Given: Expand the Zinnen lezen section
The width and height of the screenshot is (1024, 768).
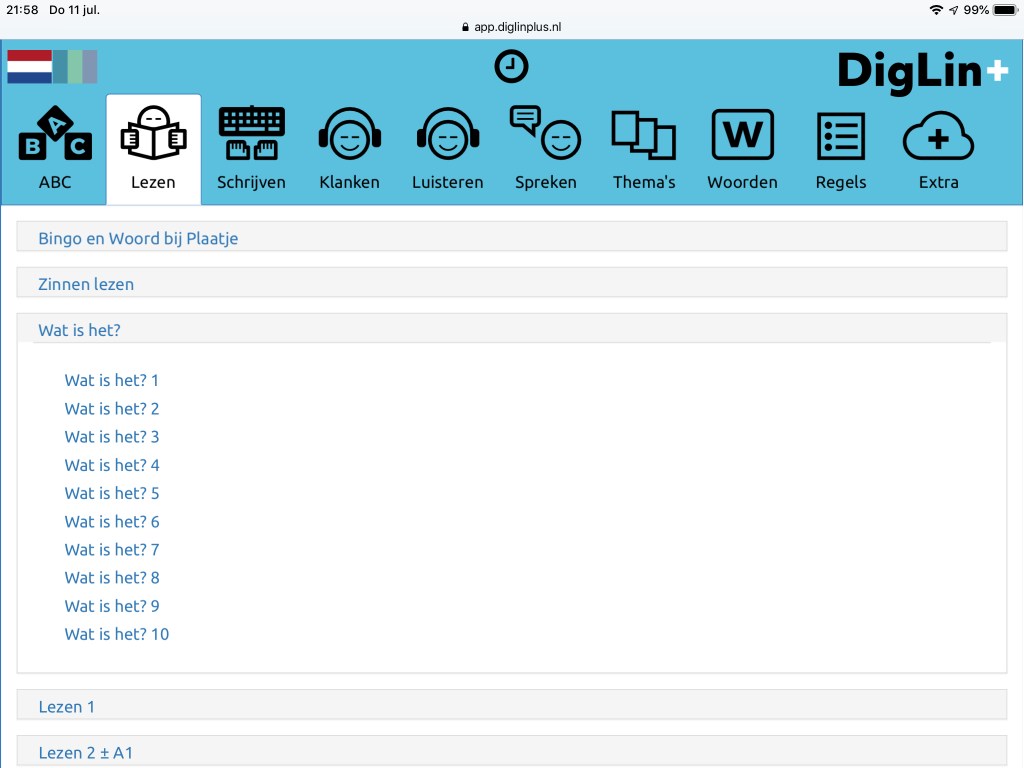Looking at the screenshot, I should (86, 284).
